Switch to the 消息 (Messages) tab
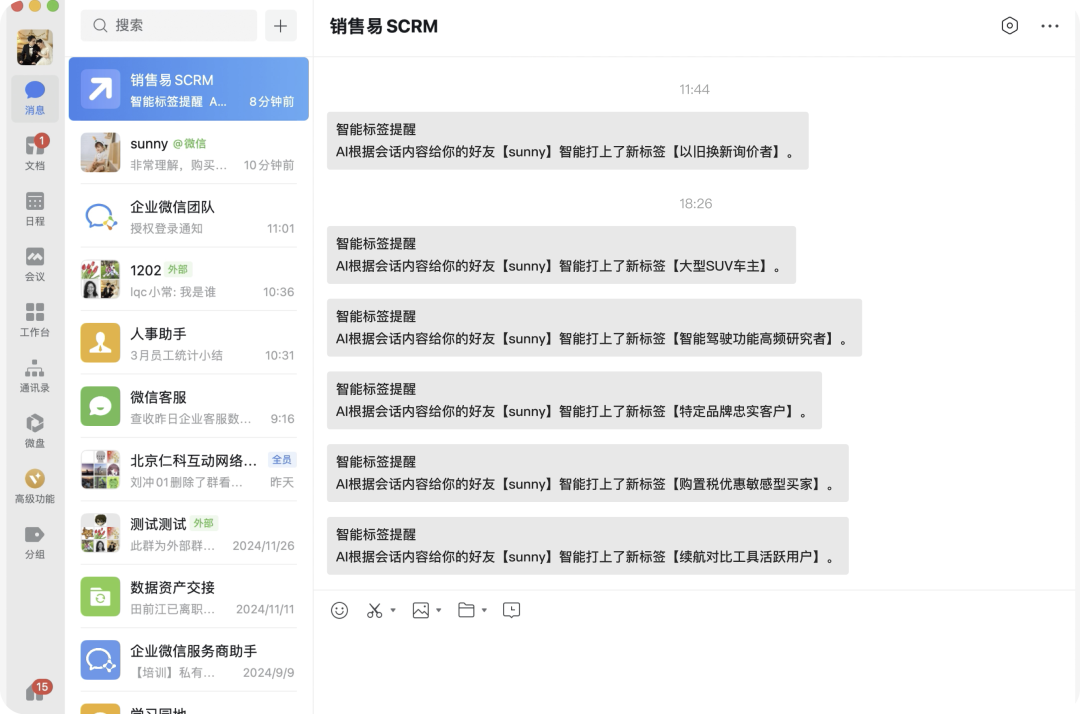 [x=35, y=98]
